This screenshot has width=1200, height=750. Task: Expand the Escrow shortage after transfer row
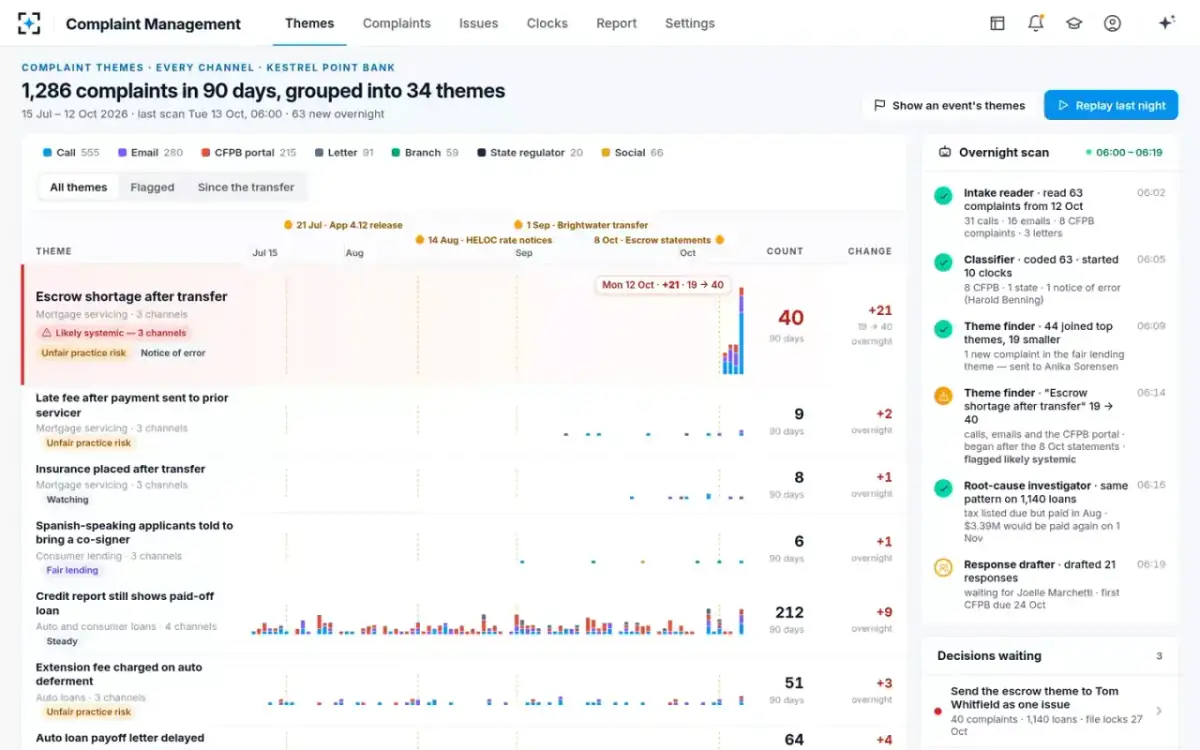[x=464, y=325]
